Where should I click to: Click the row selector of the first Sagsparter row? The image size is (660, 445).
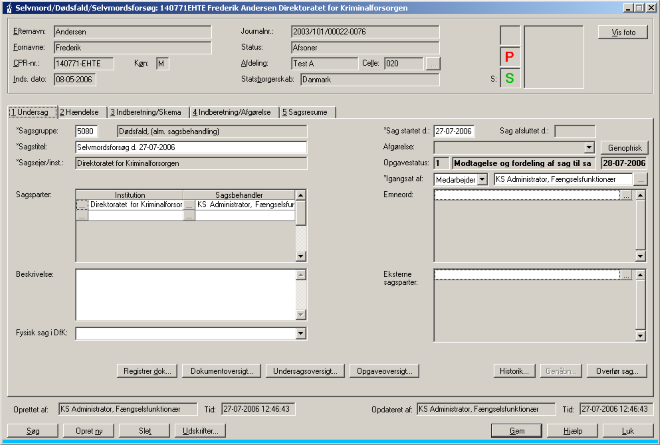point(82,204)
